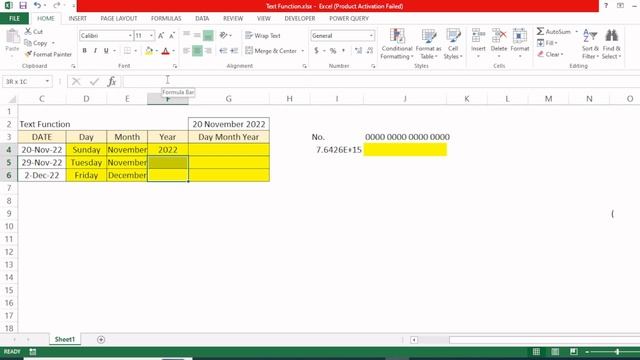Apply Percent style
This screenshot has height=360, width=640.
(x=333, y=51)
